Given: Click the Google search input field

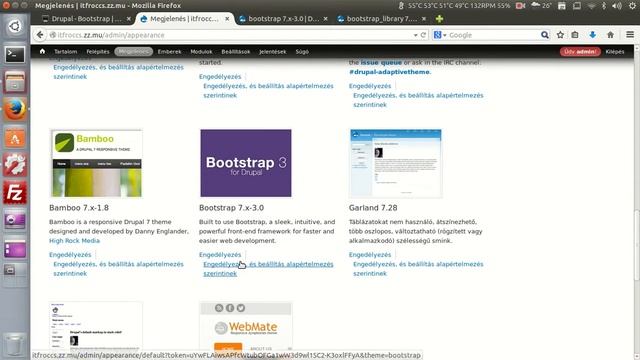Looking at the screenshot, I should [494, 35].
